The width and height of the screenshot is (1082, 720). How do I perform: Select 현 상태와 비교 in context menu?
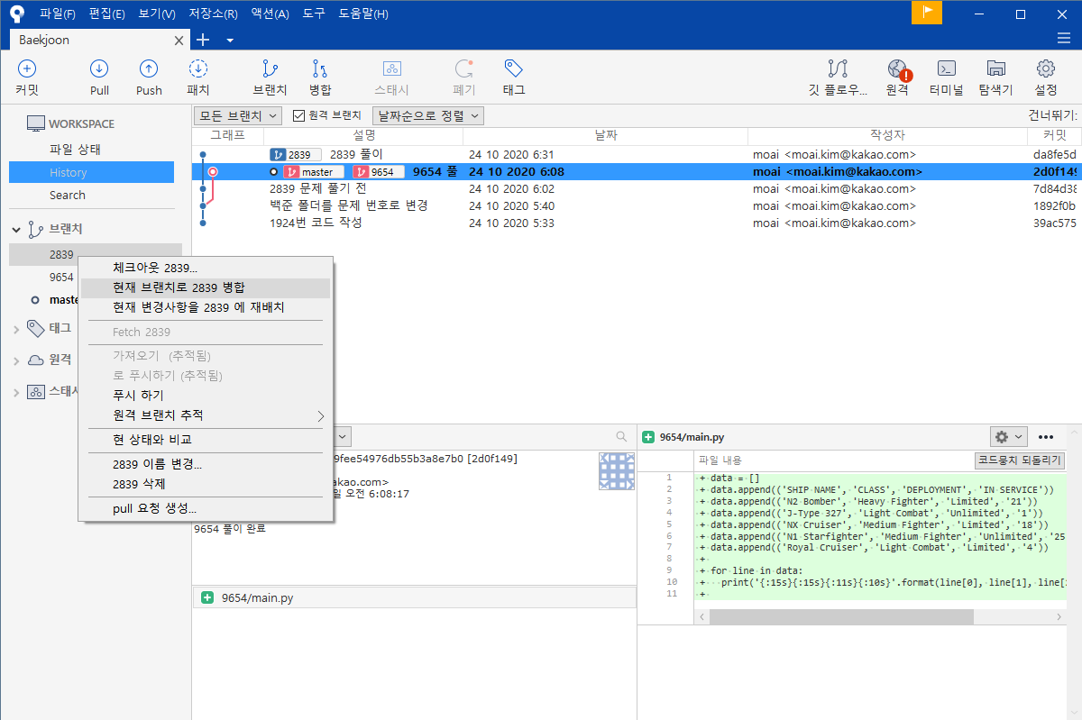206,440
